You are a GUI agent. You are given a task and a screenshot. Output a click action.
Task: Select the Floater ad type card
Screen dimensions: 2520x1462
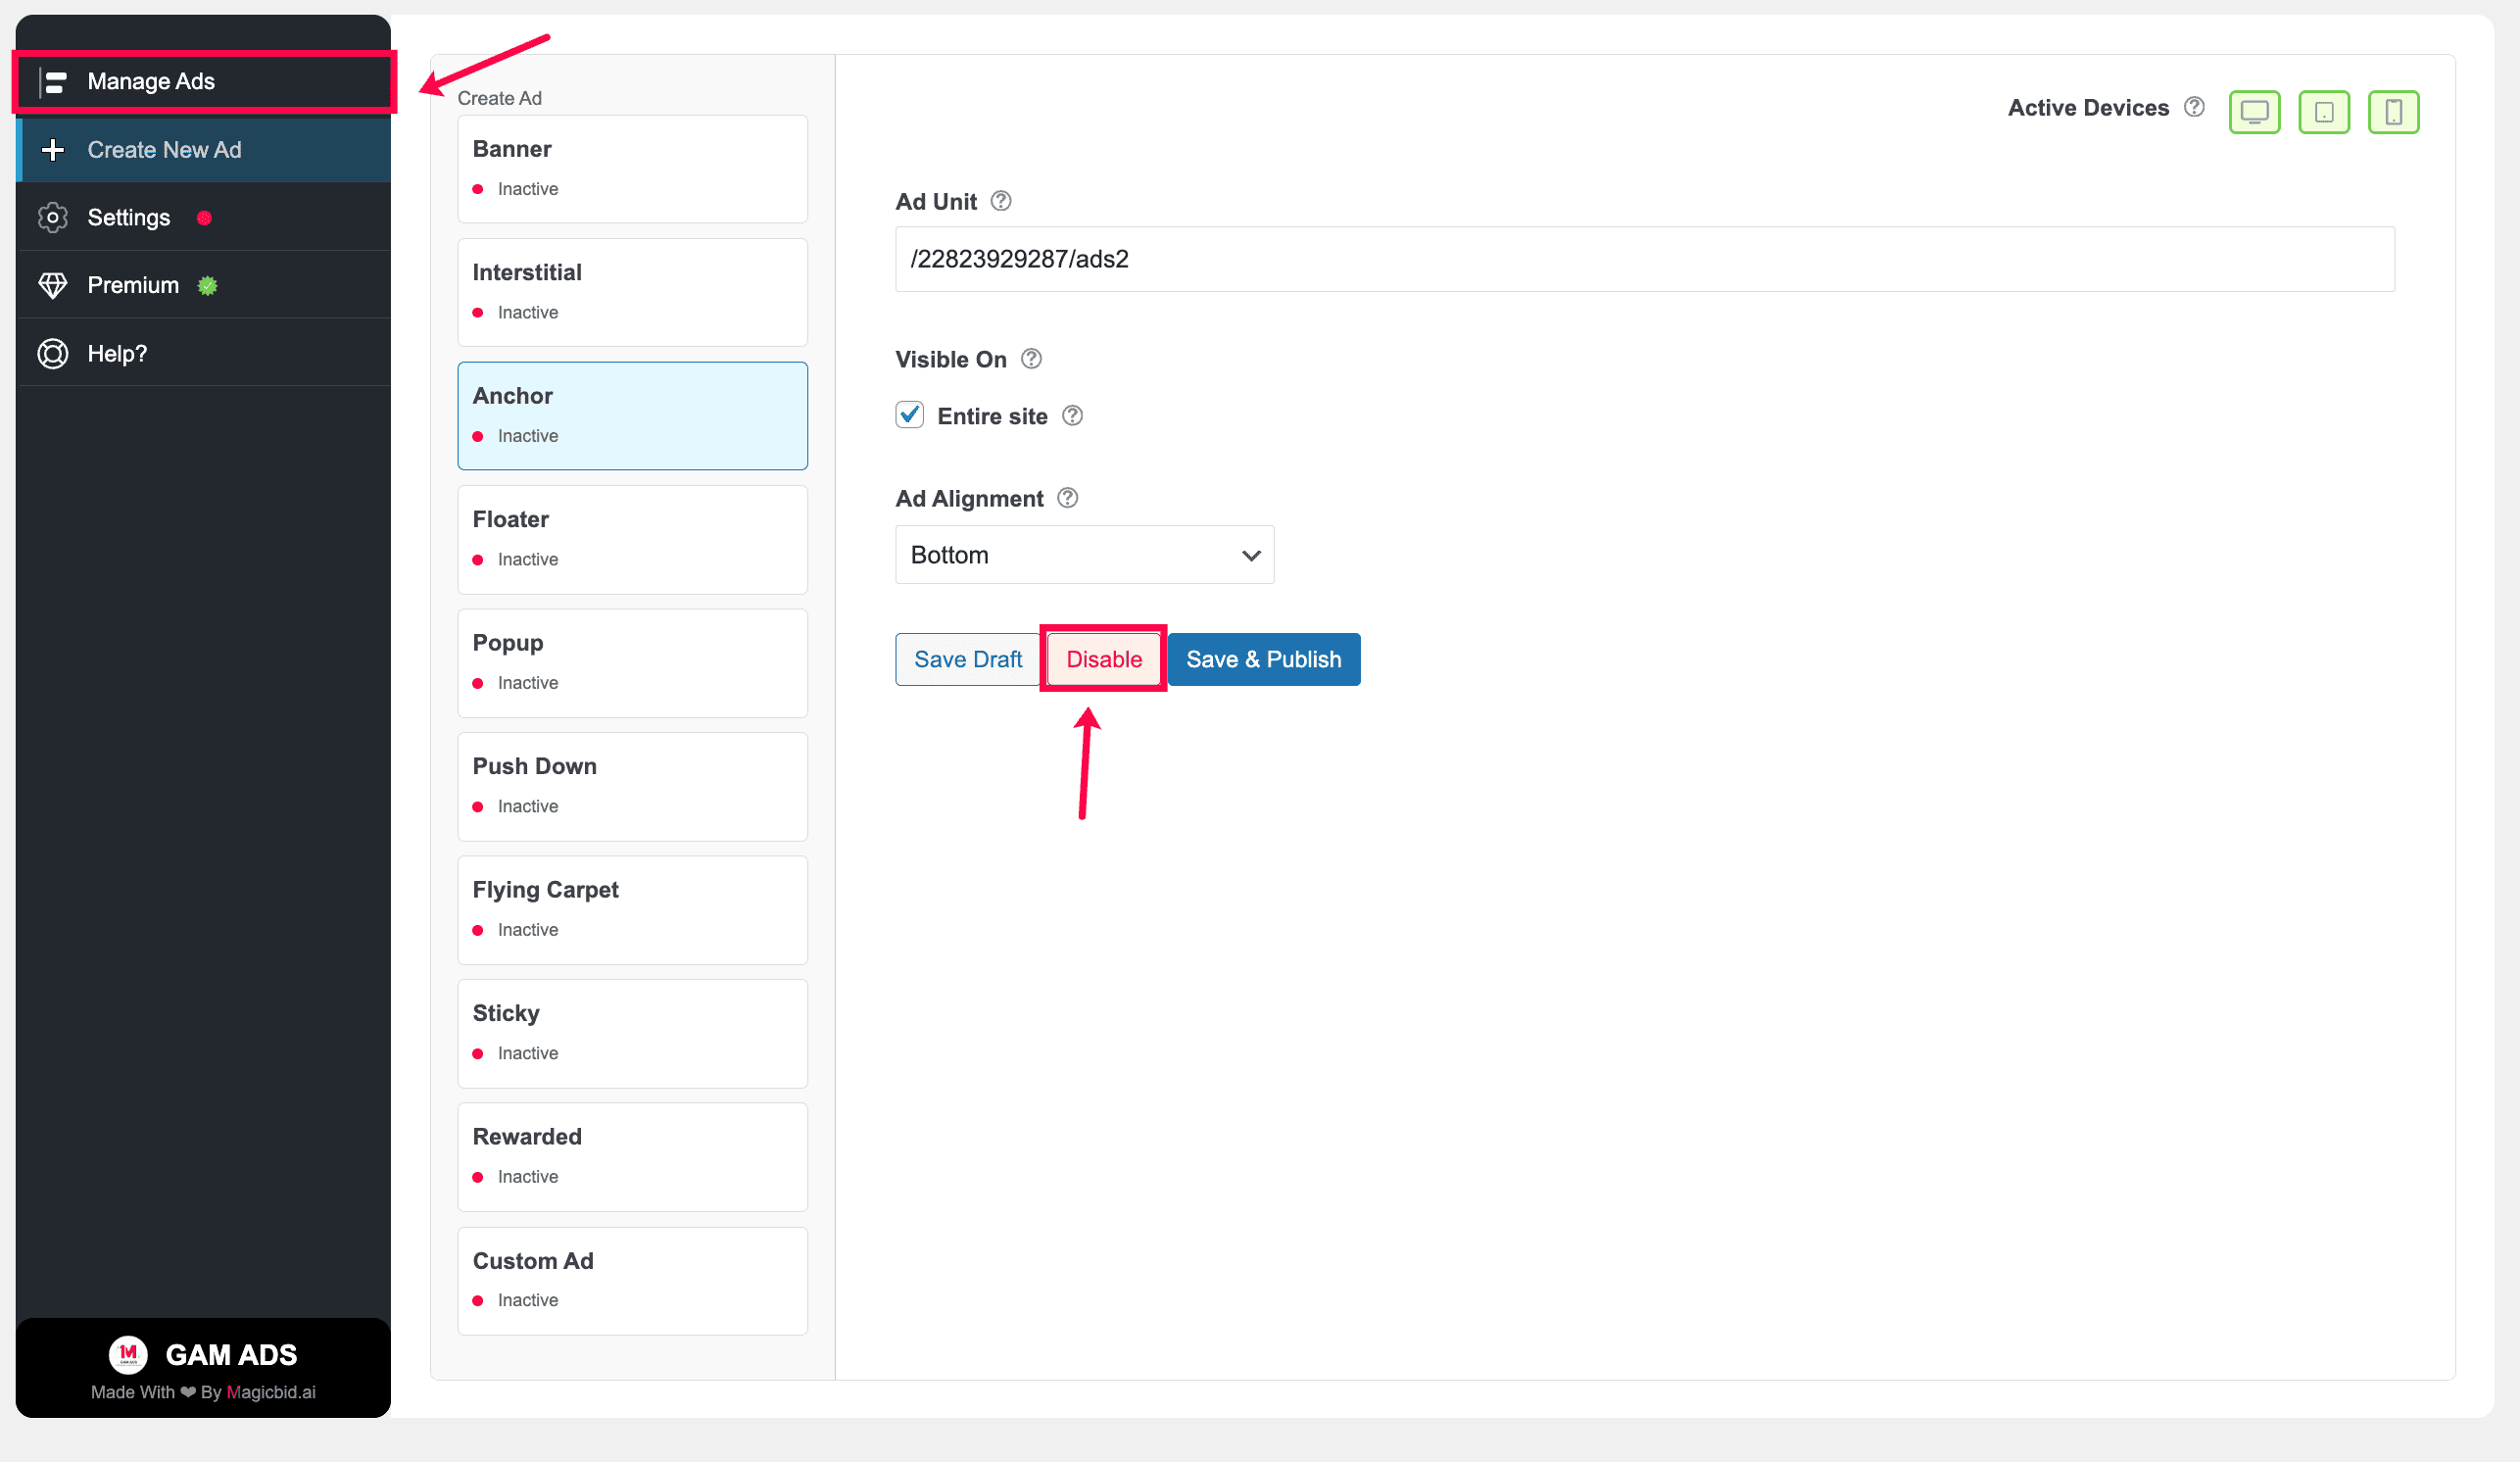(x=633, y=539)
